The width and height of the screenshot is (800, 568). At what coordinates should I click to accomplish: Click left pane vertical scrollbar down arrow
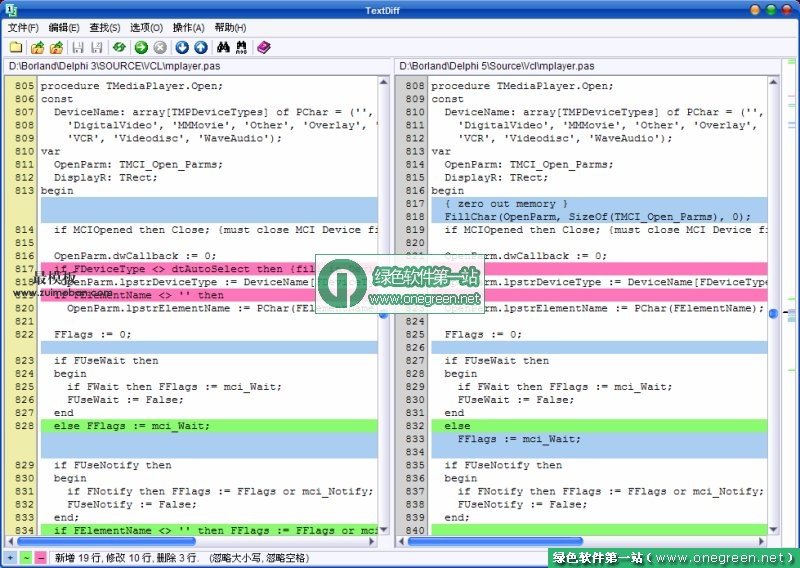pos(384,530)
